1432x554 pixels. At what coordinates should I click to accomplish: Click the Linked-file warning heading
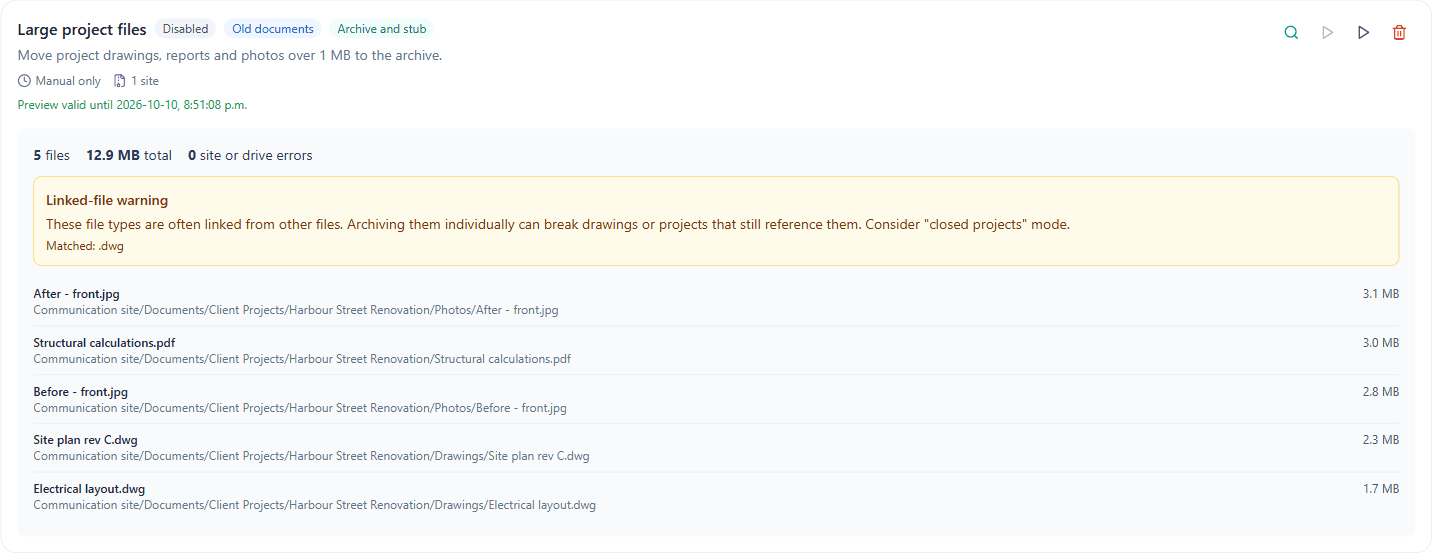coord(107,201)
